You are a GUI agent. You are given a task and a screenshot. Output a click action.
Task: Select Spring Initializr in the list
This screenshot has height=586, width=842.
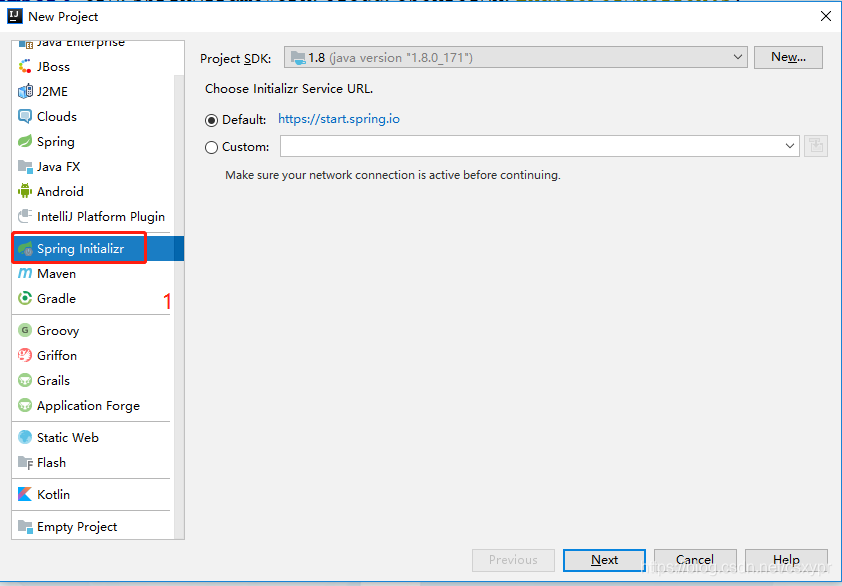point(98,249)
